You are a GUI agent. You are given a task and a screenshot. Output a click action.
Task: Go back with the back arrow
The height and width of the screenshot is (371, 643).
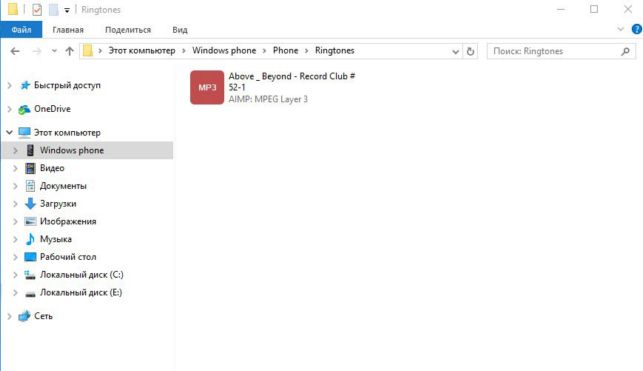pos(15,51)
